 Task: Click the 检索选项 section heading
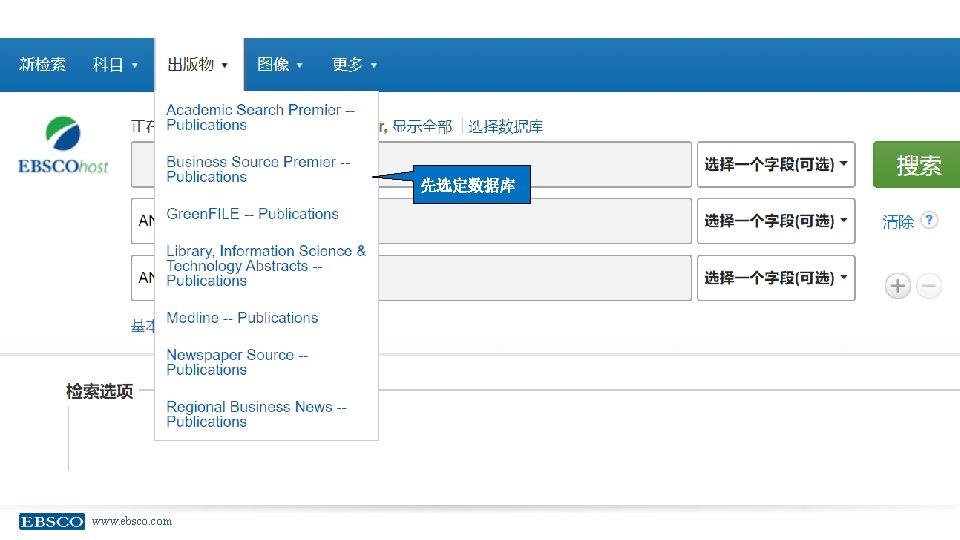99,391
